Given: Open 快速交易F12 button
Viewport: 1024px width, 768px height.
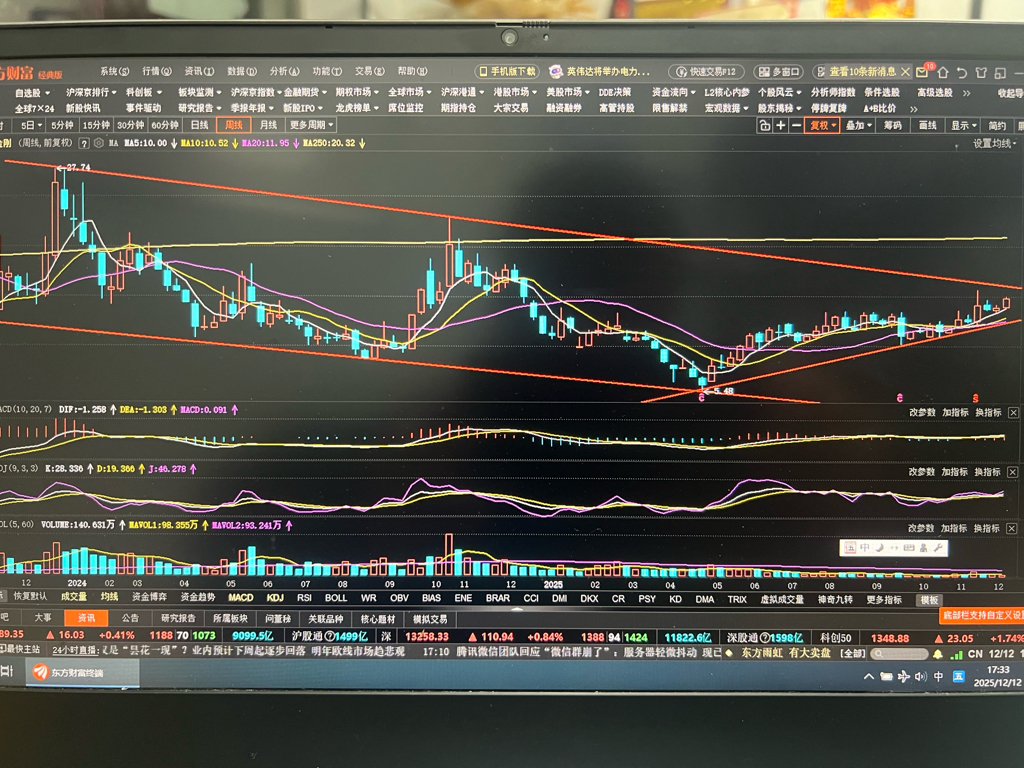Looking at the screenshot, I should click(706, 72).
